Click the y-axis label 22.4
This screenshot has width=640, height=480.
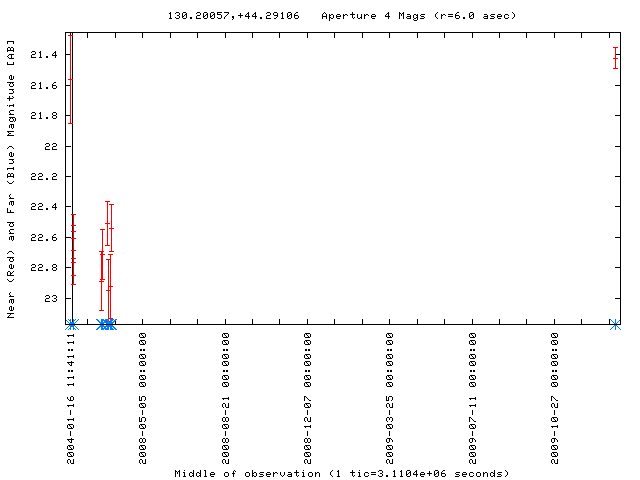click(x=44, y=207)
